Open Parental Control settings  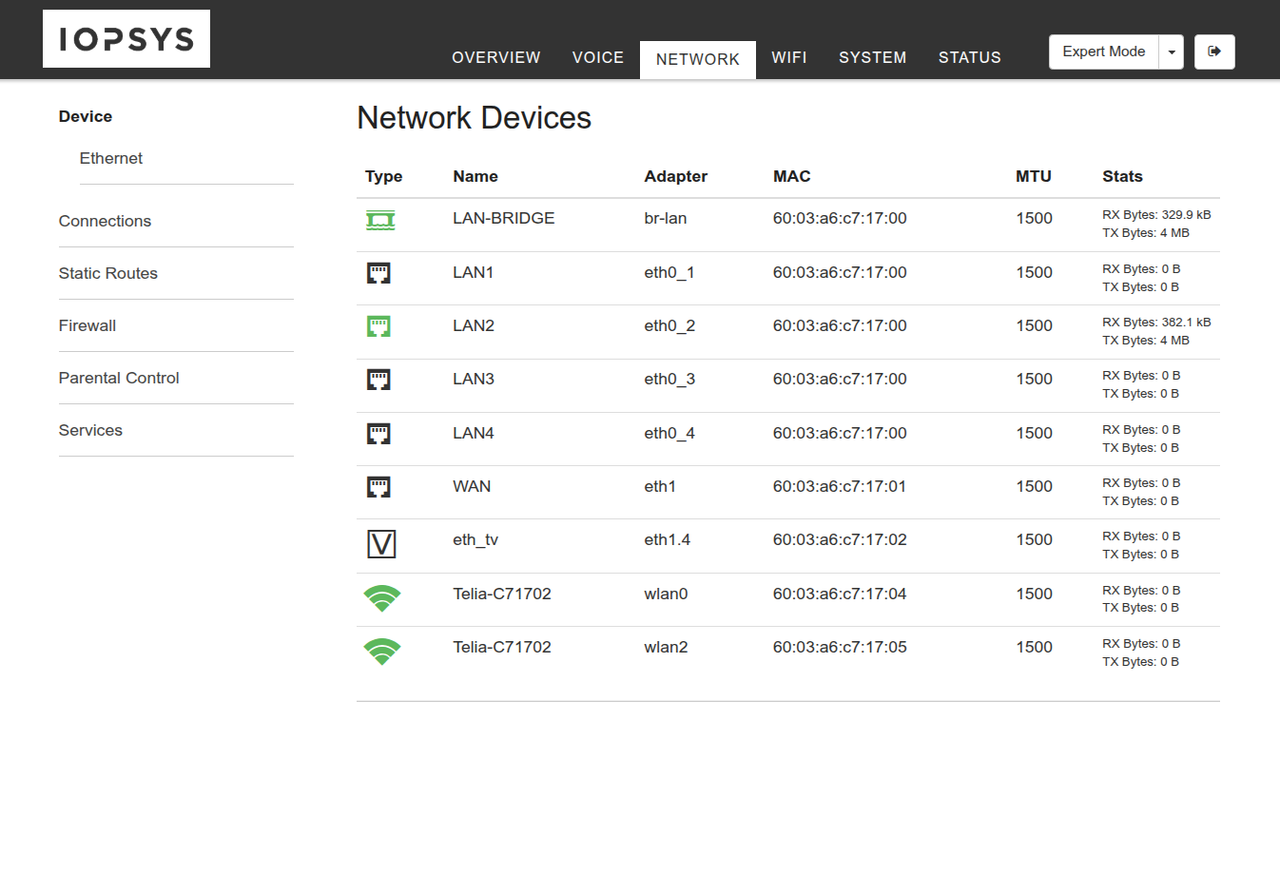119,378
